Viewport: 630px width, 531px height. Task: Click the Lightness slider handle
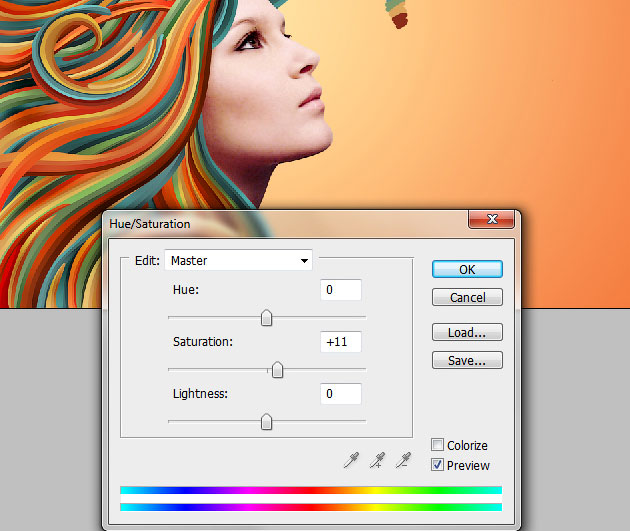click(x=266, y=422)
